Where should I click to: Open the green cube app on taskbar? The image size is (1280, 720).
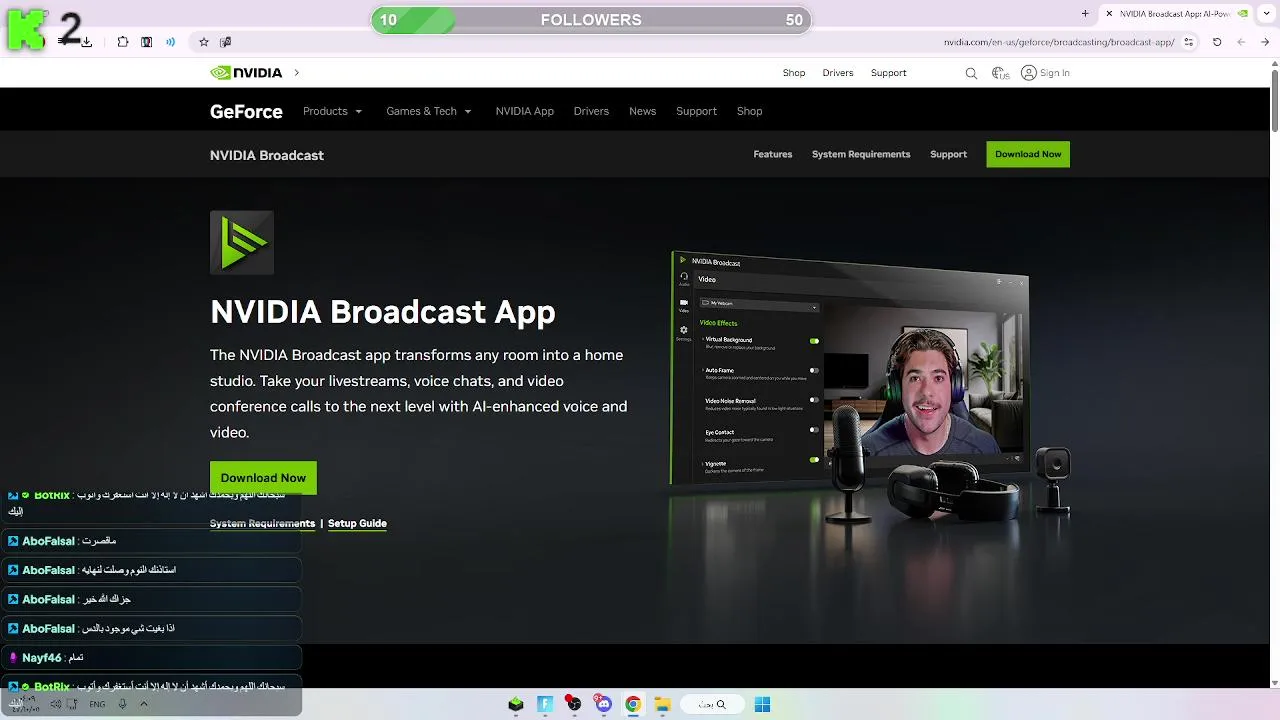[x=516, y=704]
